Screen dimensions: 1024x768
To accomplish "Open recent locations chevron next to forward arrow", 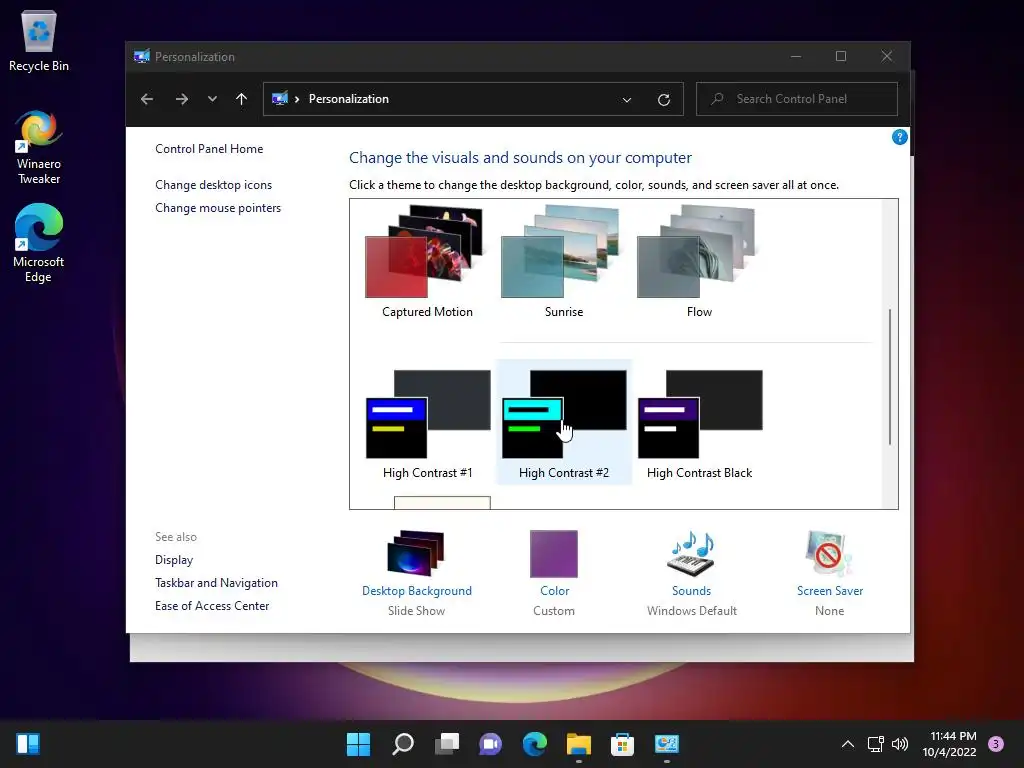I will point(212,99).
